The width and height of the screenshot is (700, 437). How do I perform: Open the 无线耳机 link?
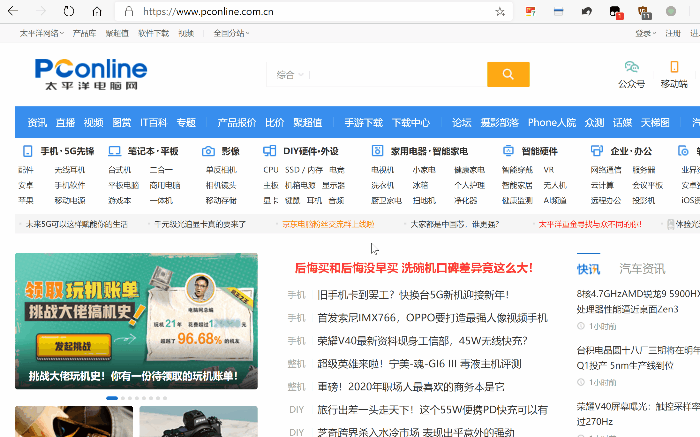[70, 170]
